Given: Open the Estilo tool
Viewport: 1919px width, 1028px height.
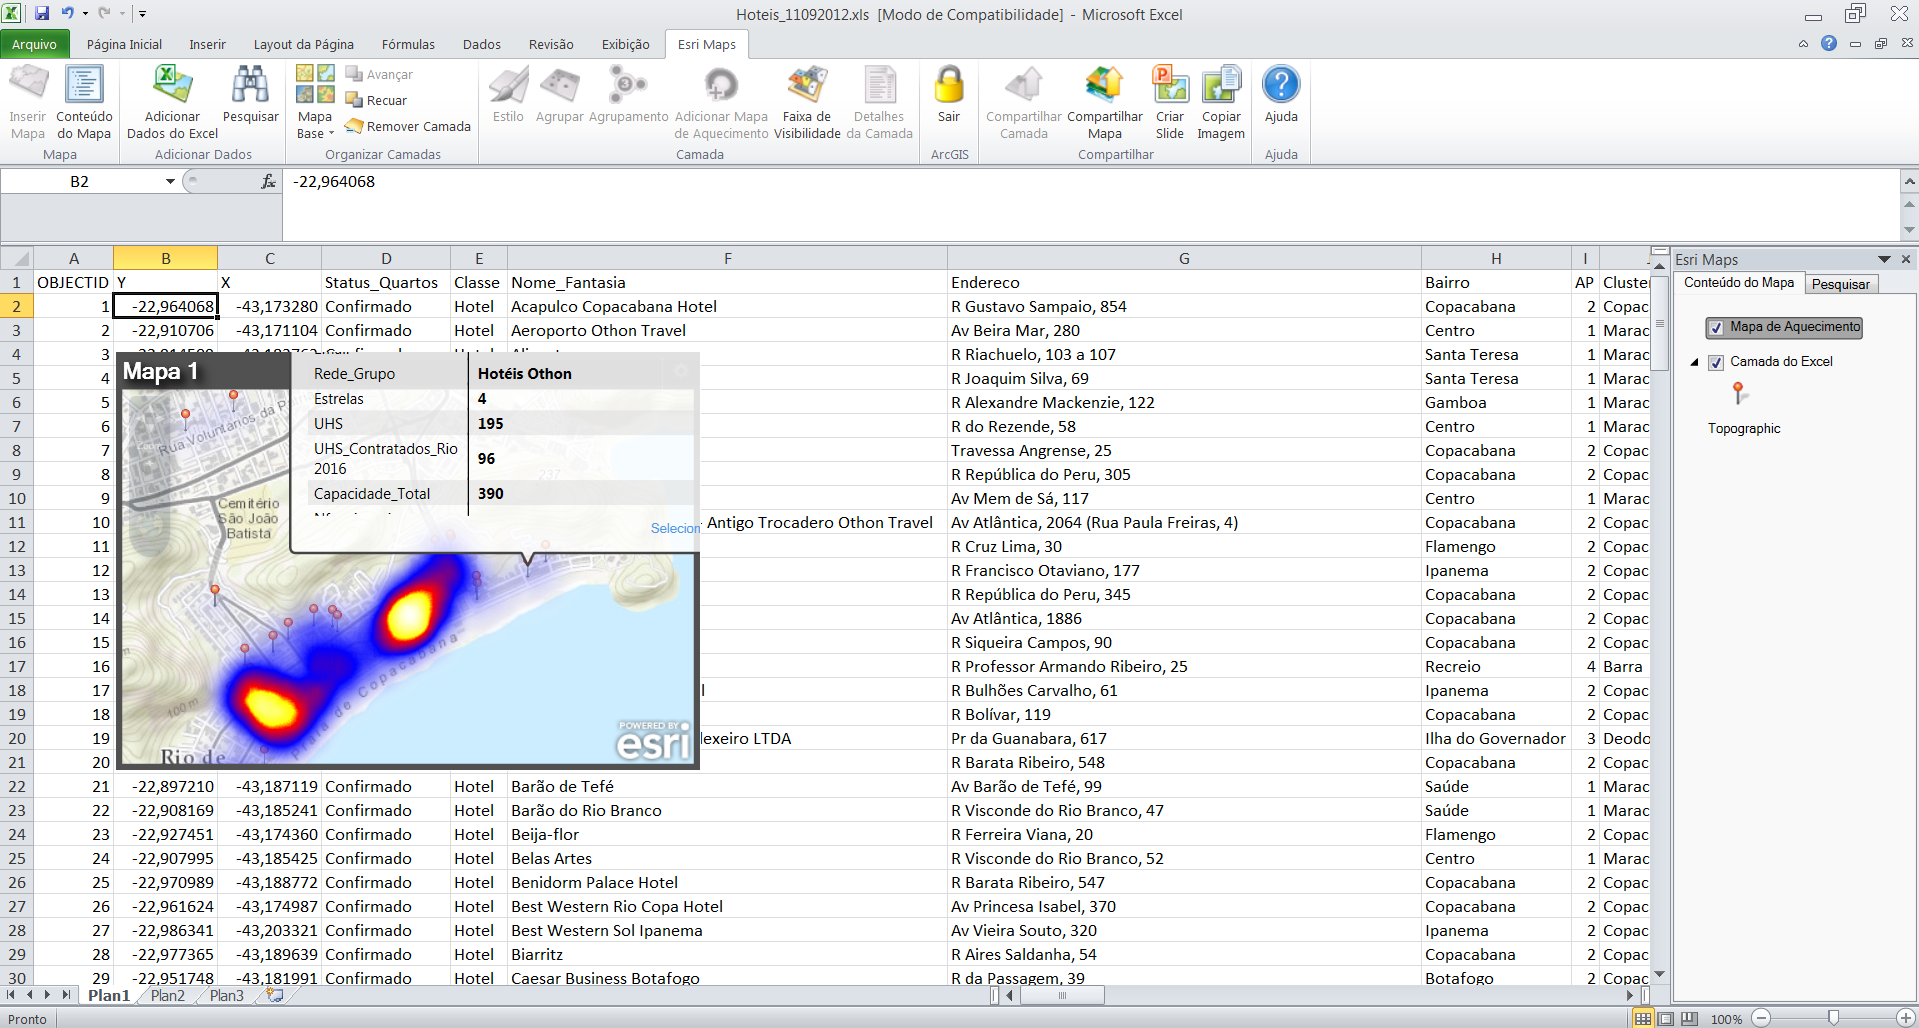Looking at the screenshot, I should (x=508, y=95).
